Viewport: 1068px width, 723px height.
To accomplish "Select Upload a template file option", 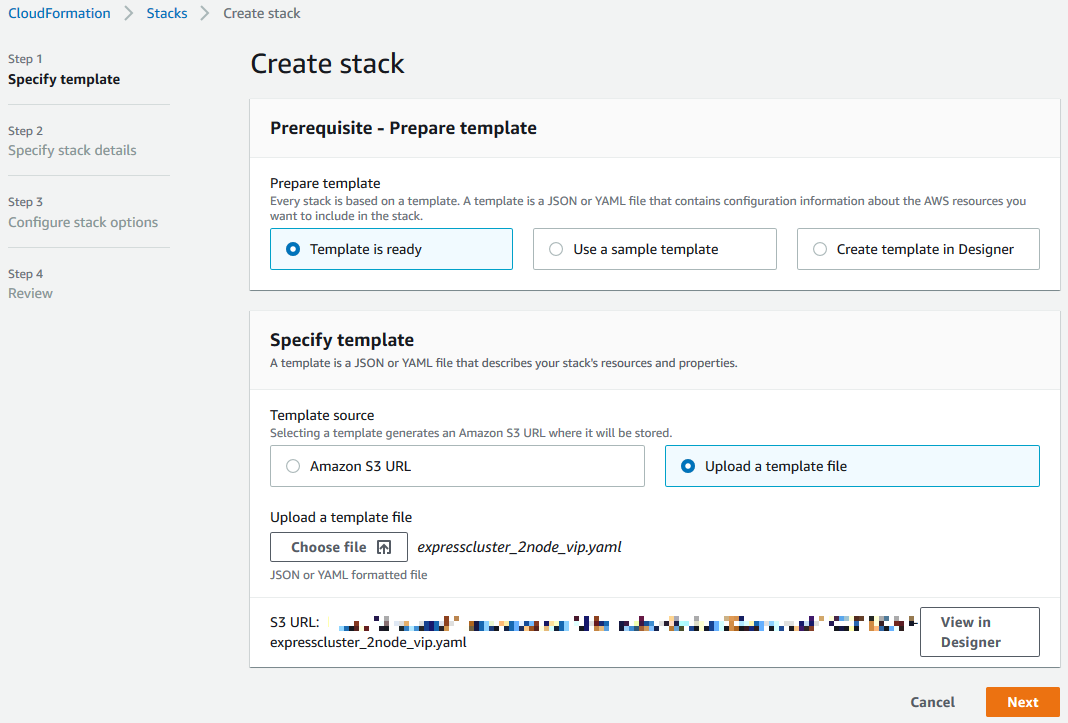I will (686, 466).
